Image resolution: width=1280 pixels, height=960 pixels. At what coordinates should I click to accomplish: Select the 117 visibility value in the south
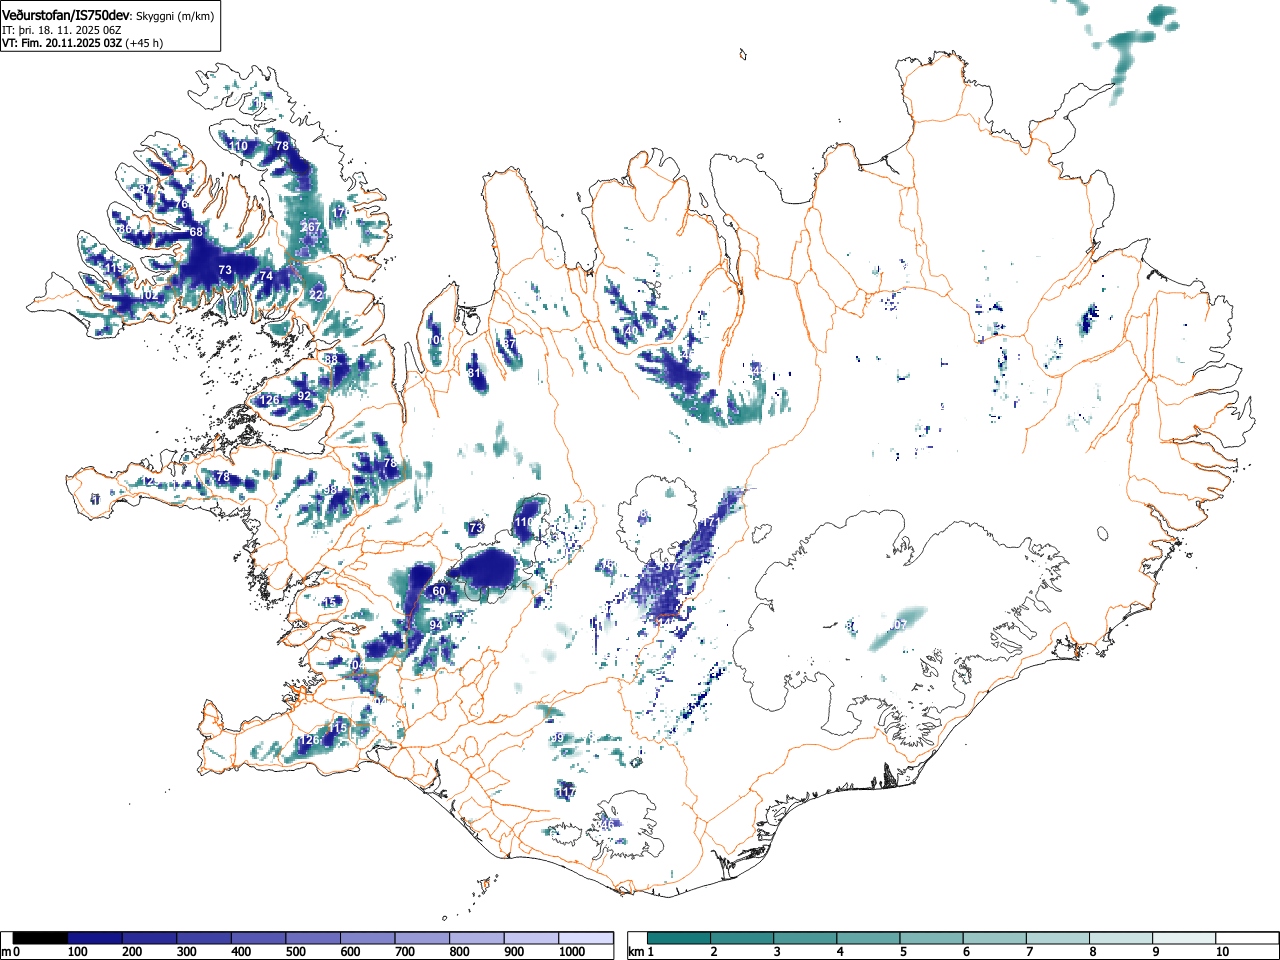tap(566, 792)
